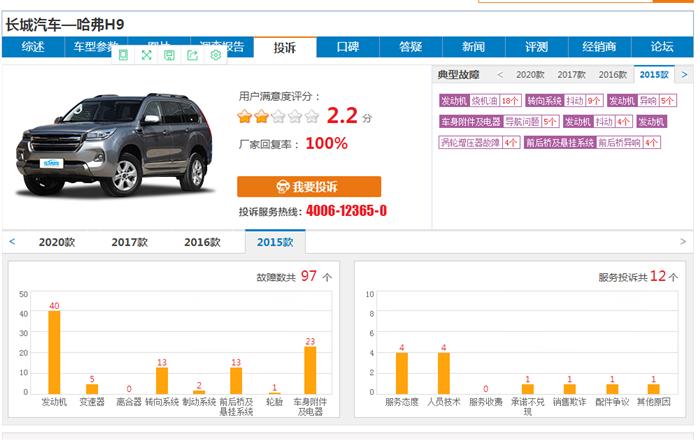Click the hotline number 4006-12365-0
This screenshot has width=700, height=440.
pos(346,211)
